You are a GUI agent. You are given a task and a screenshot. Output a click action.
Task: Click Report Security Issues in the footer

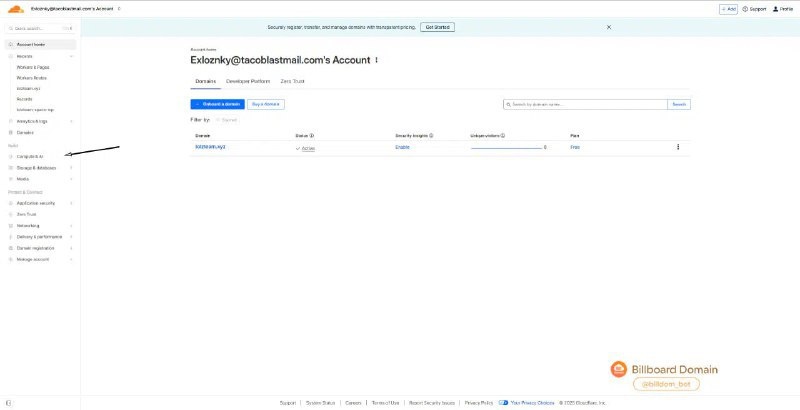coord(432,403)
